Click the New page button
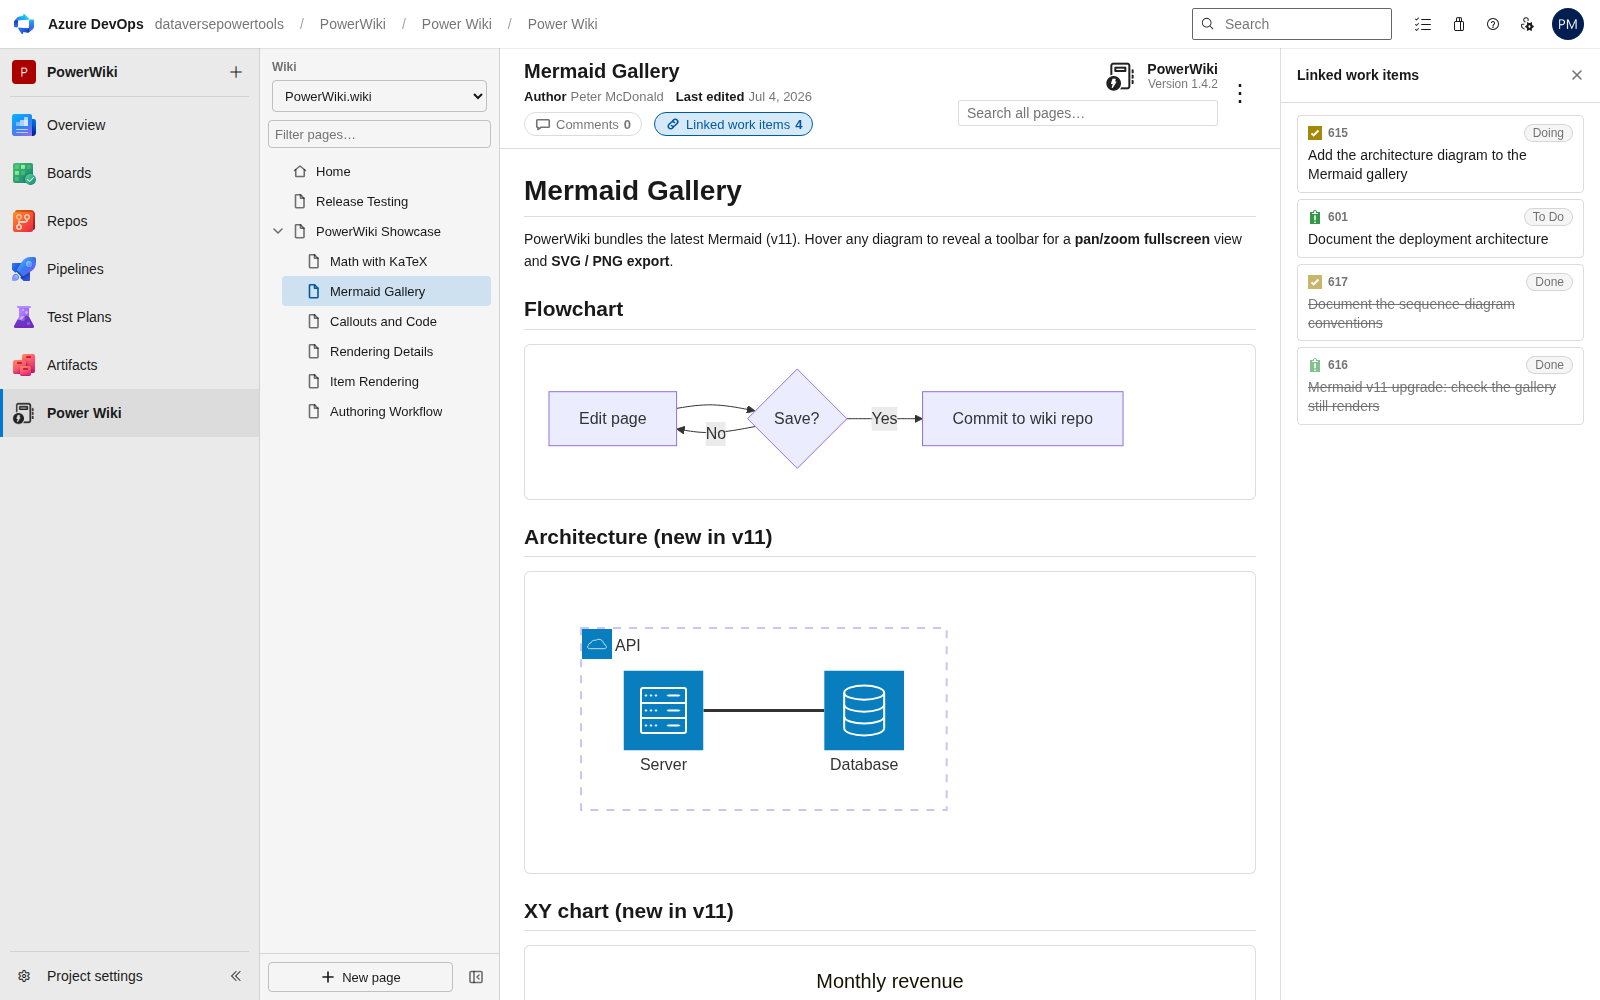 360,977
